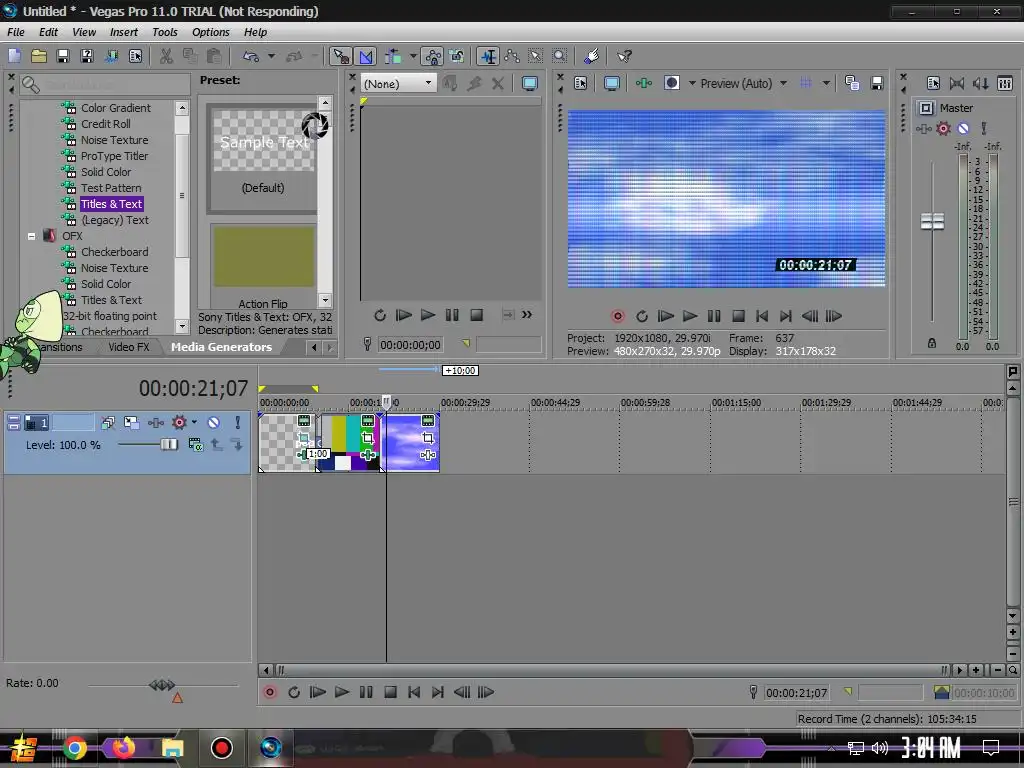1024x768 pixels.
Task: Solo video track 1
Action: click(x=238, y=423)
